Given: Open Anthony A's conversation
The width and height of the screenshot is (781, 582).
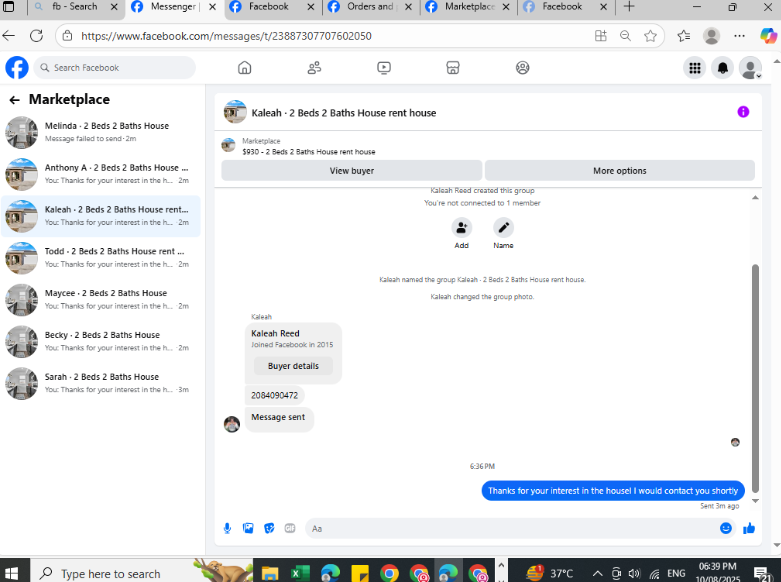Looking at the screenshot, I should point(101,174).
